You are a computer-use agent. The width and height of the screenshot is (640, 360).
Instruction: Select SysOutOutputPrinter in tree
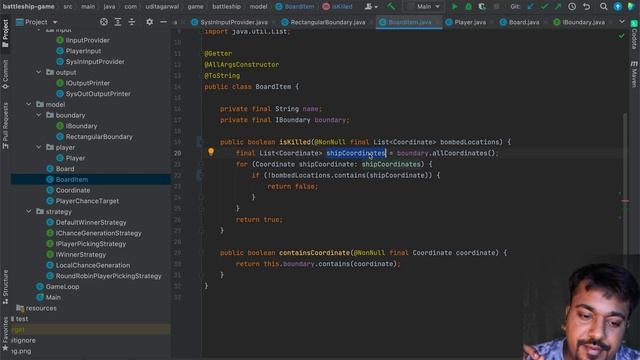98,93
